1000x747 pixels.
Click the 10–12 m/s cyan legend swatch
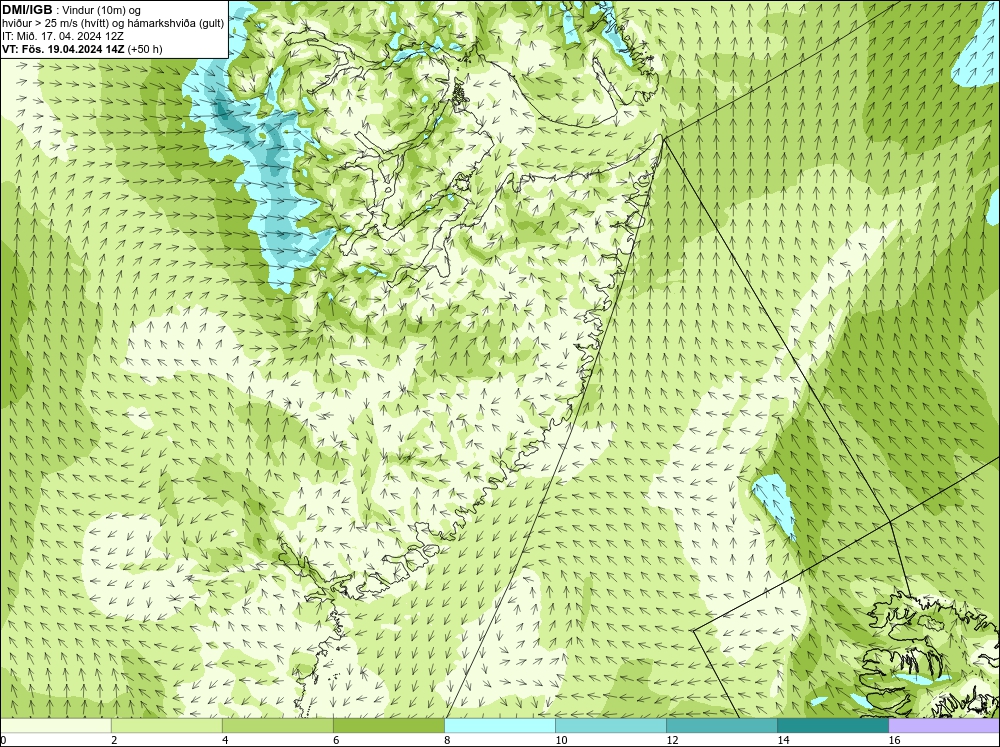tap(611, 726)
